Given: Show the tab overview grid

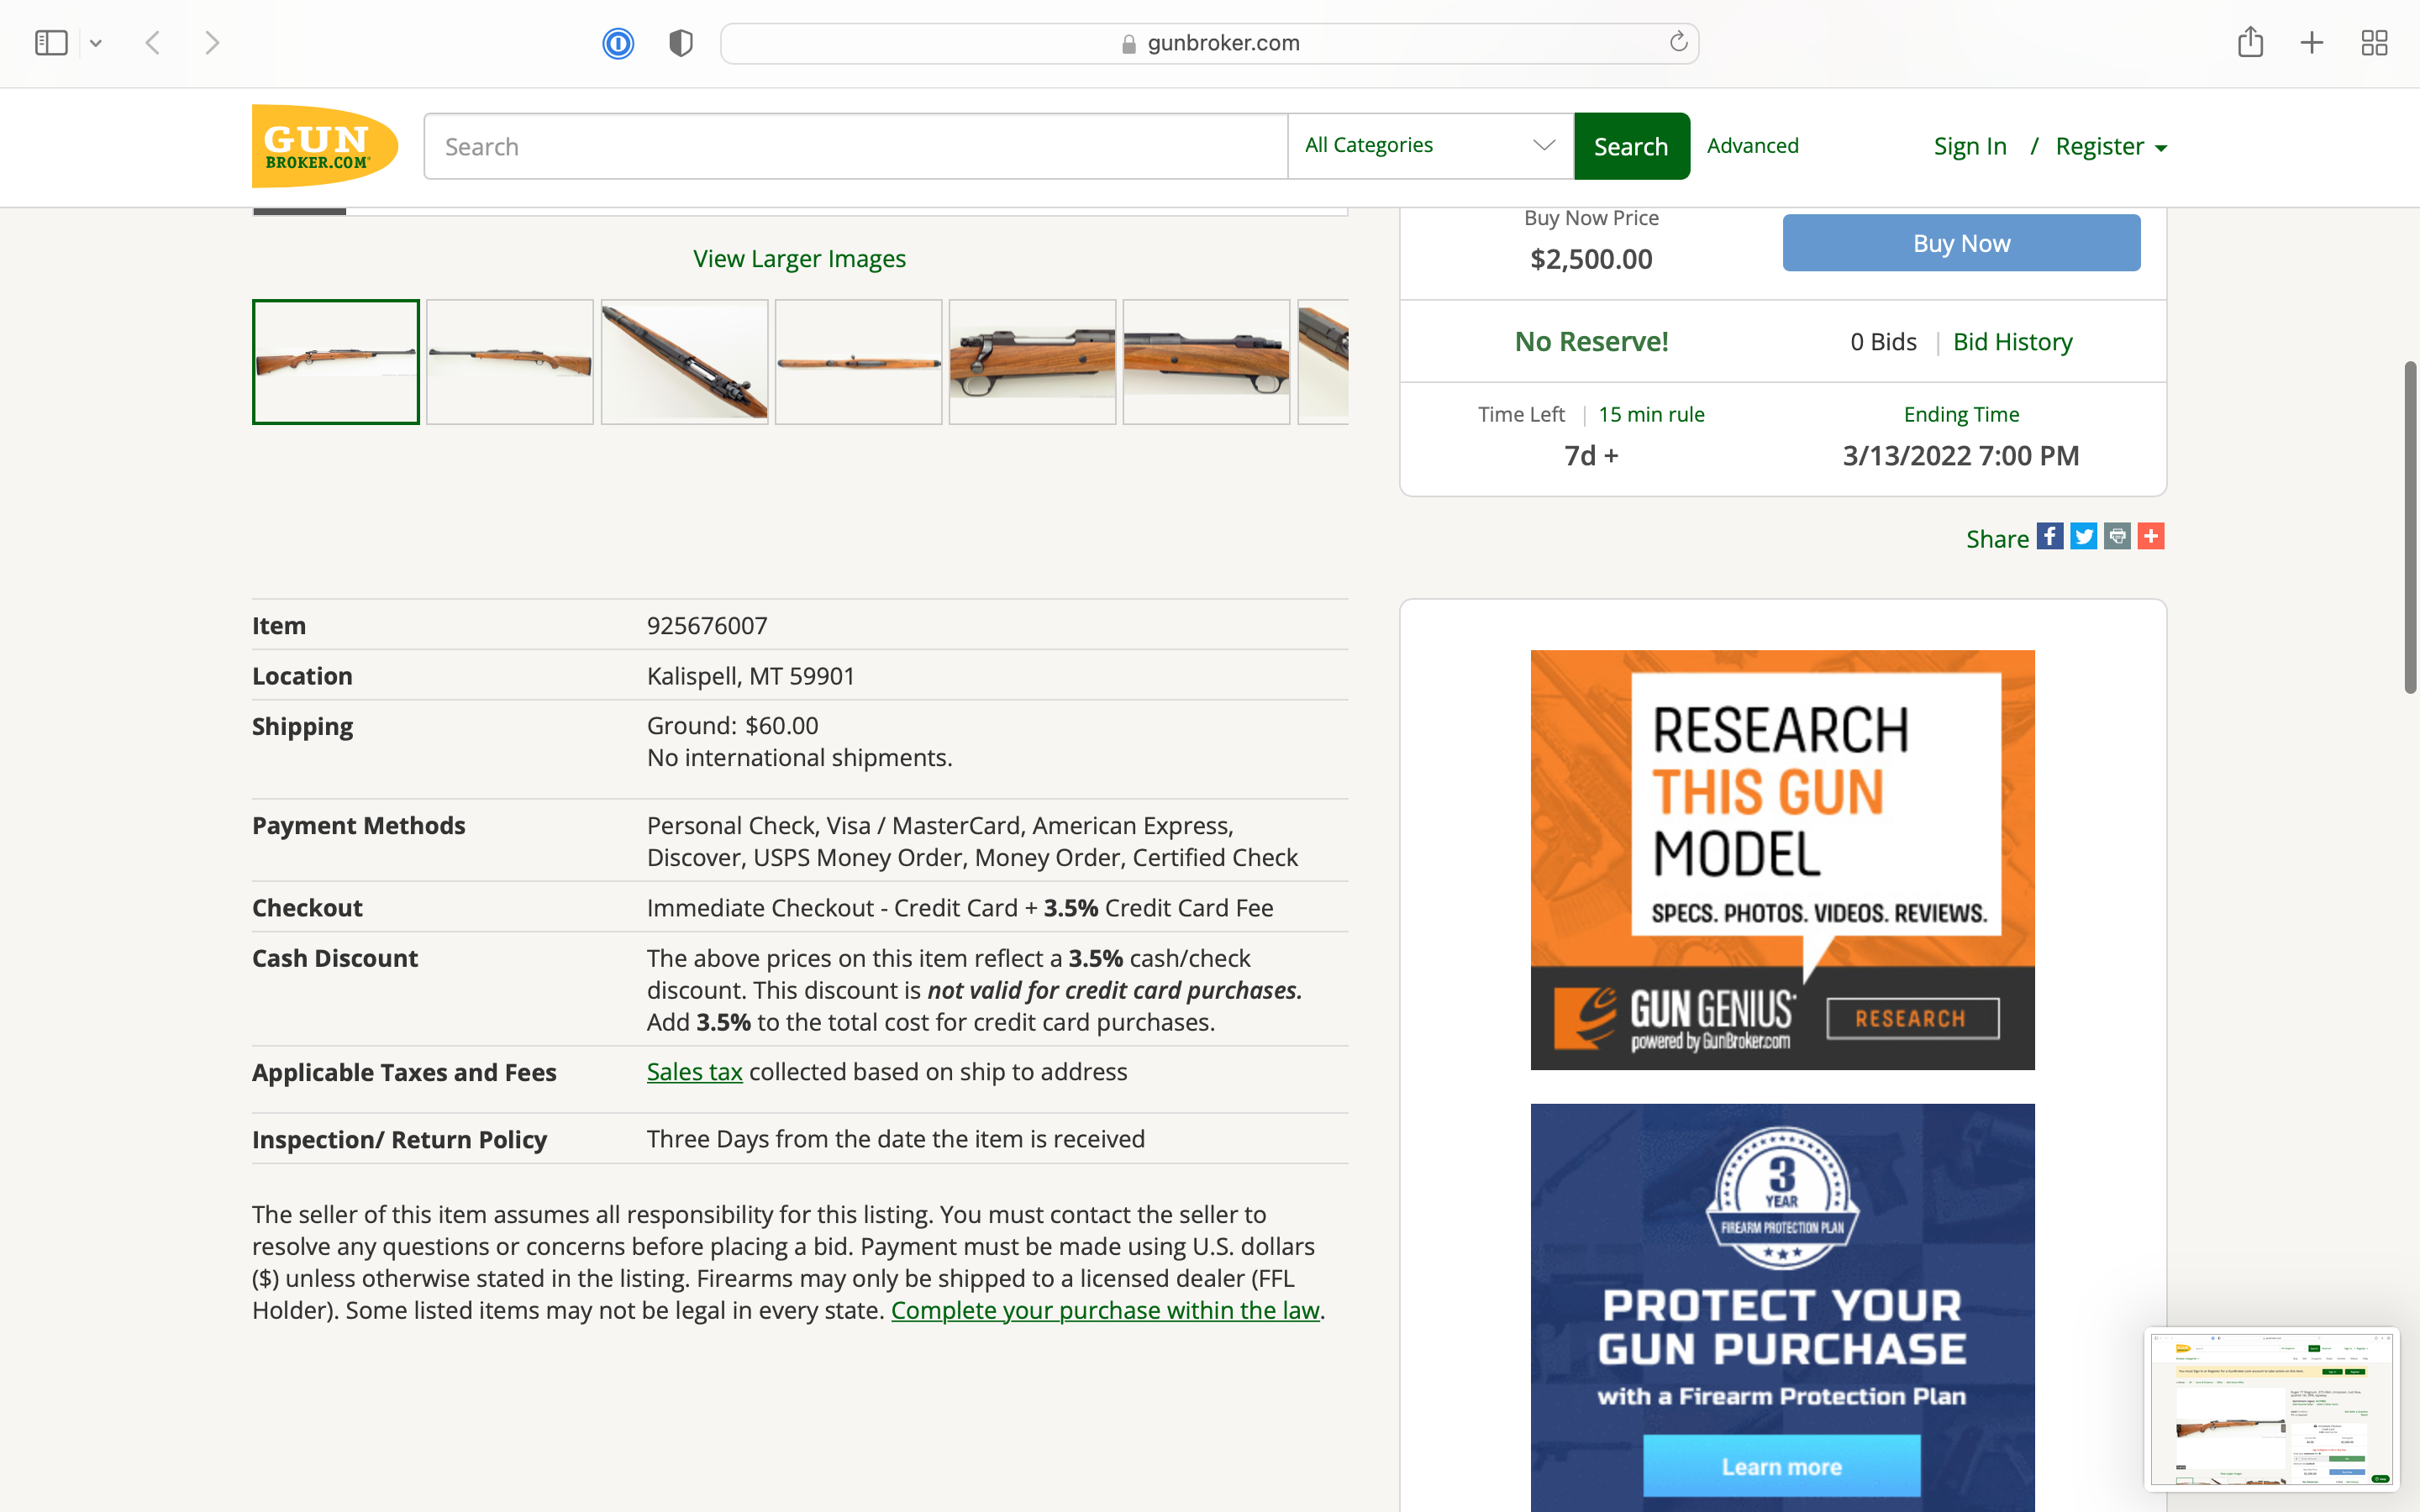Looking at the screenshot, I should pyautogui.click(x=2374, y=42).
